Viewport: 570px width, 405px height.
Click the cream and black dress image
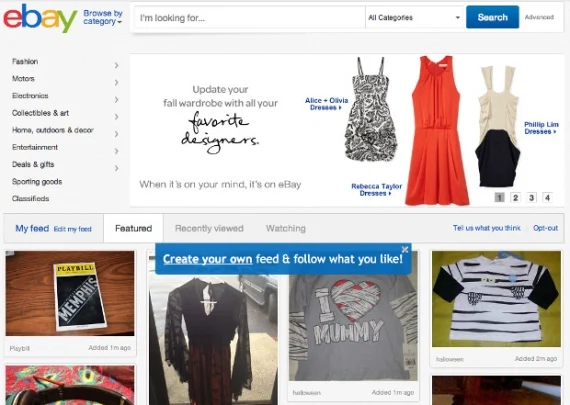[x=497, y=126]
